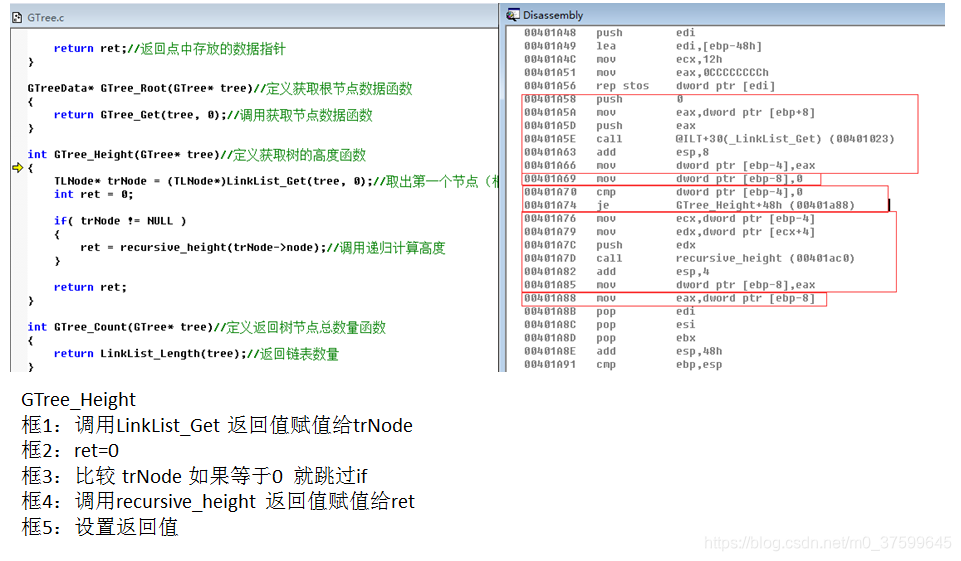Screen dimensions: 961x561
Task: Click disassembly line 00401A7C push edx
Action: coord(609,245)
